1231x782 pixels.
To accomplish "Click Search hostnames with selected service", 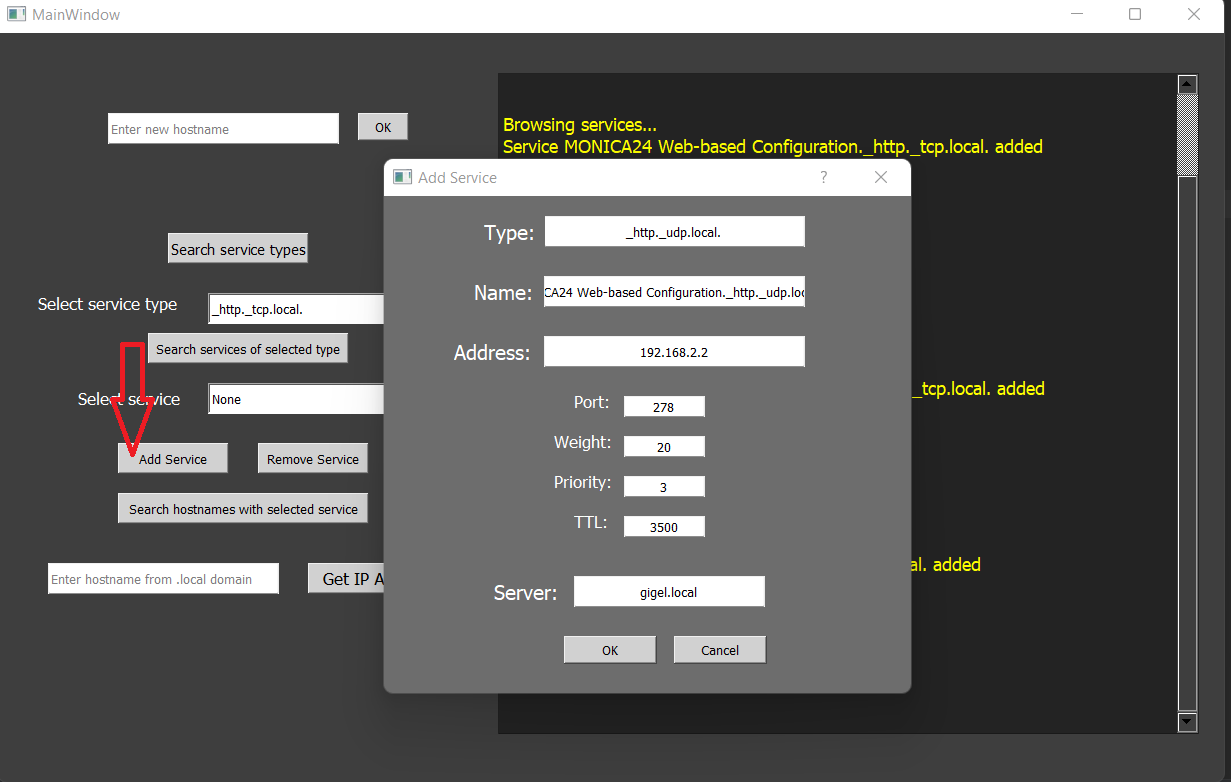I will click(243, 509).
